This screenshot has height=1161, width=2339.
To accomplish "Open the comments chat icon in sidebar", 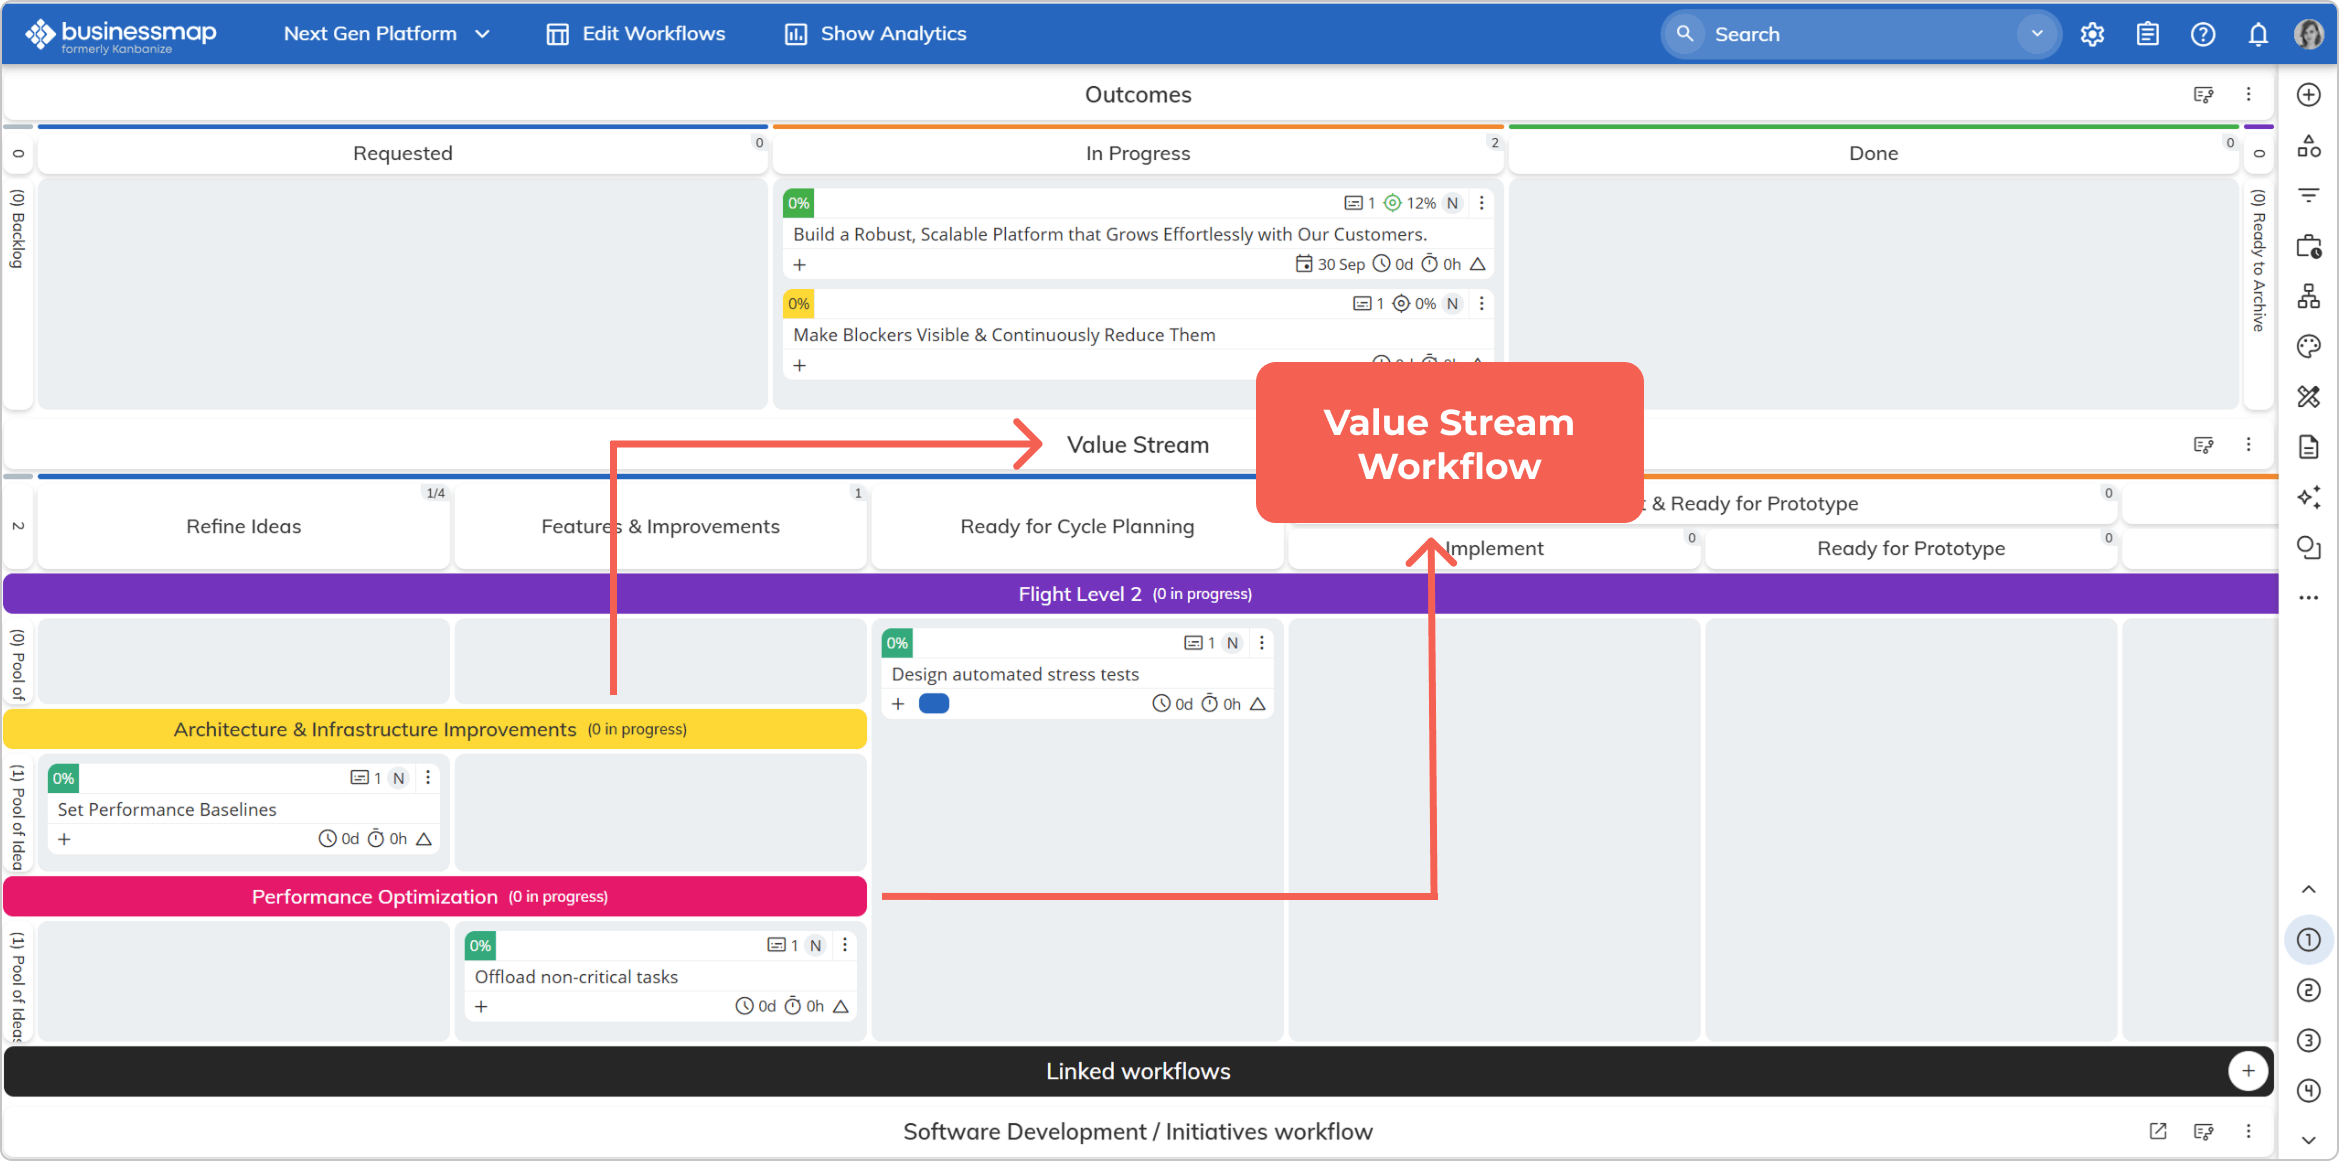I will [2309, 548].
